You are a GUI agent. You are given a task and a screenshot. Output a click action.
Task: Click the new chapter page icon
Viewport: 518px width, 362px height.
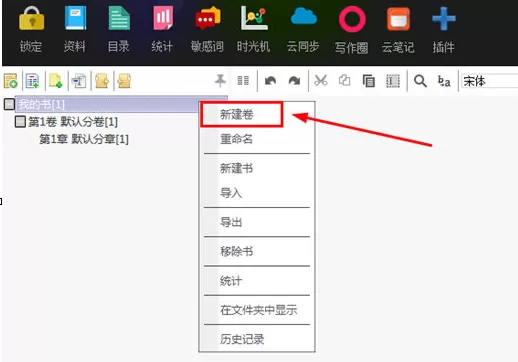click(x=56, y=81)
